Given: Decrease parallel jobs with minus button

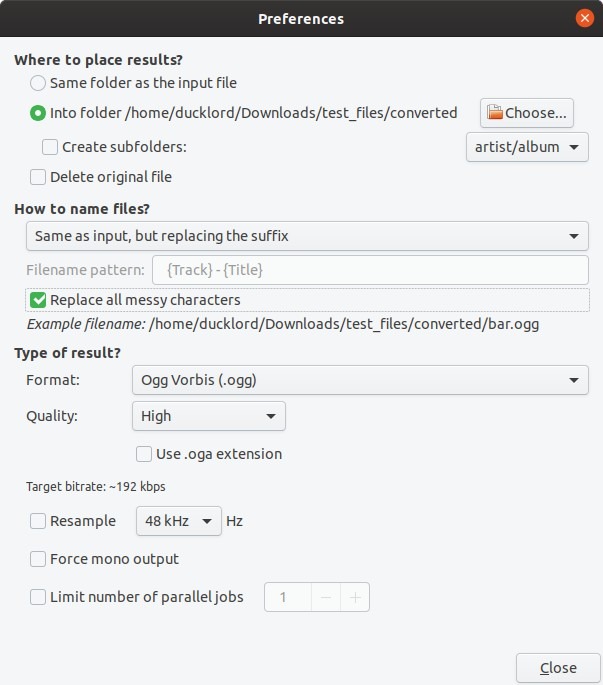Looking at the screenshot, I should pyautogui.click(x=326, y=597).
